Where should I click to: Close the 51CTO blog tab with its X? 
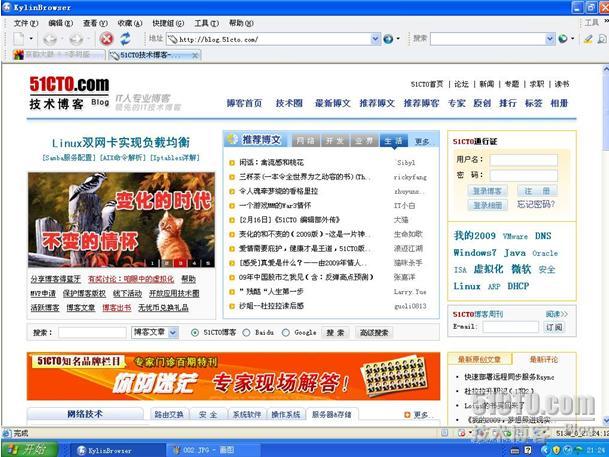click(x=195, y=56)
